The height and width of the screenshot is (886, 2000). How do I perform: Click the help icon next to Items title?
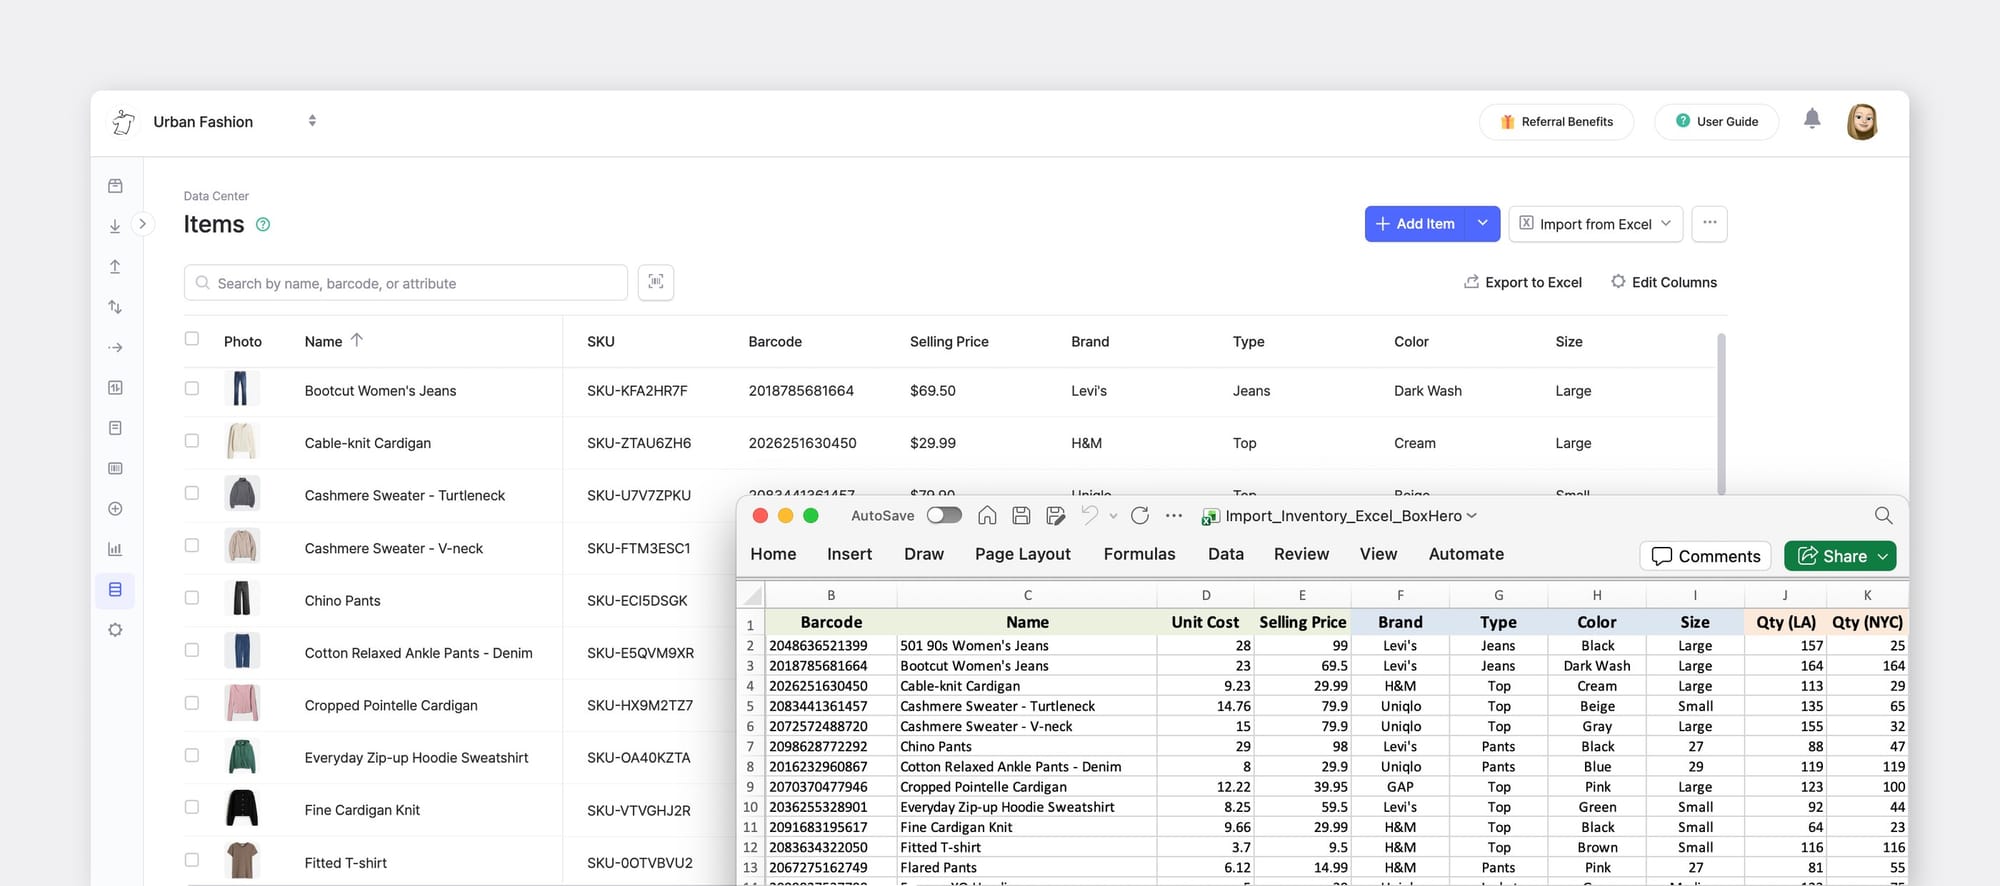pos(263,225)
